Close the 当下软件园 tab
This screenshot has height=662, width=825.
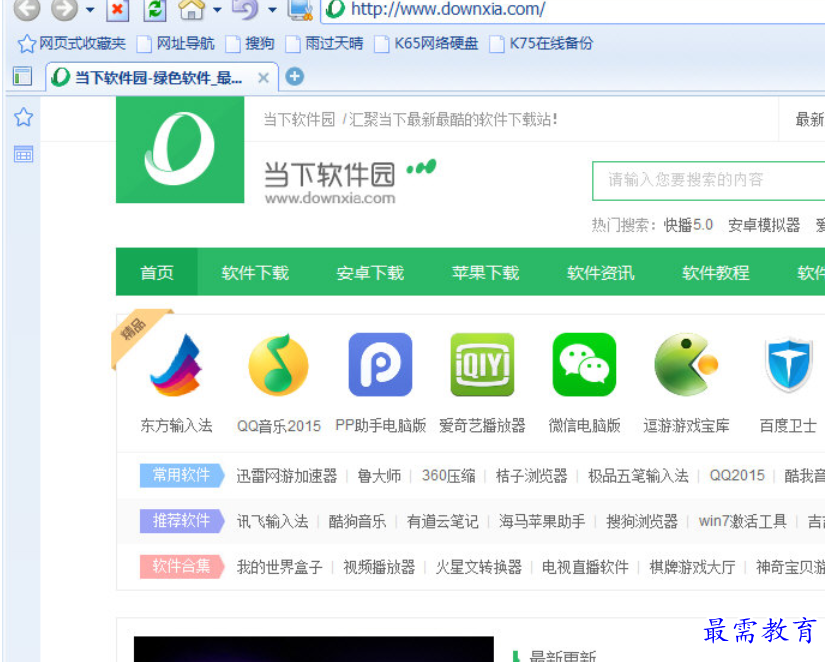[264, 78]
